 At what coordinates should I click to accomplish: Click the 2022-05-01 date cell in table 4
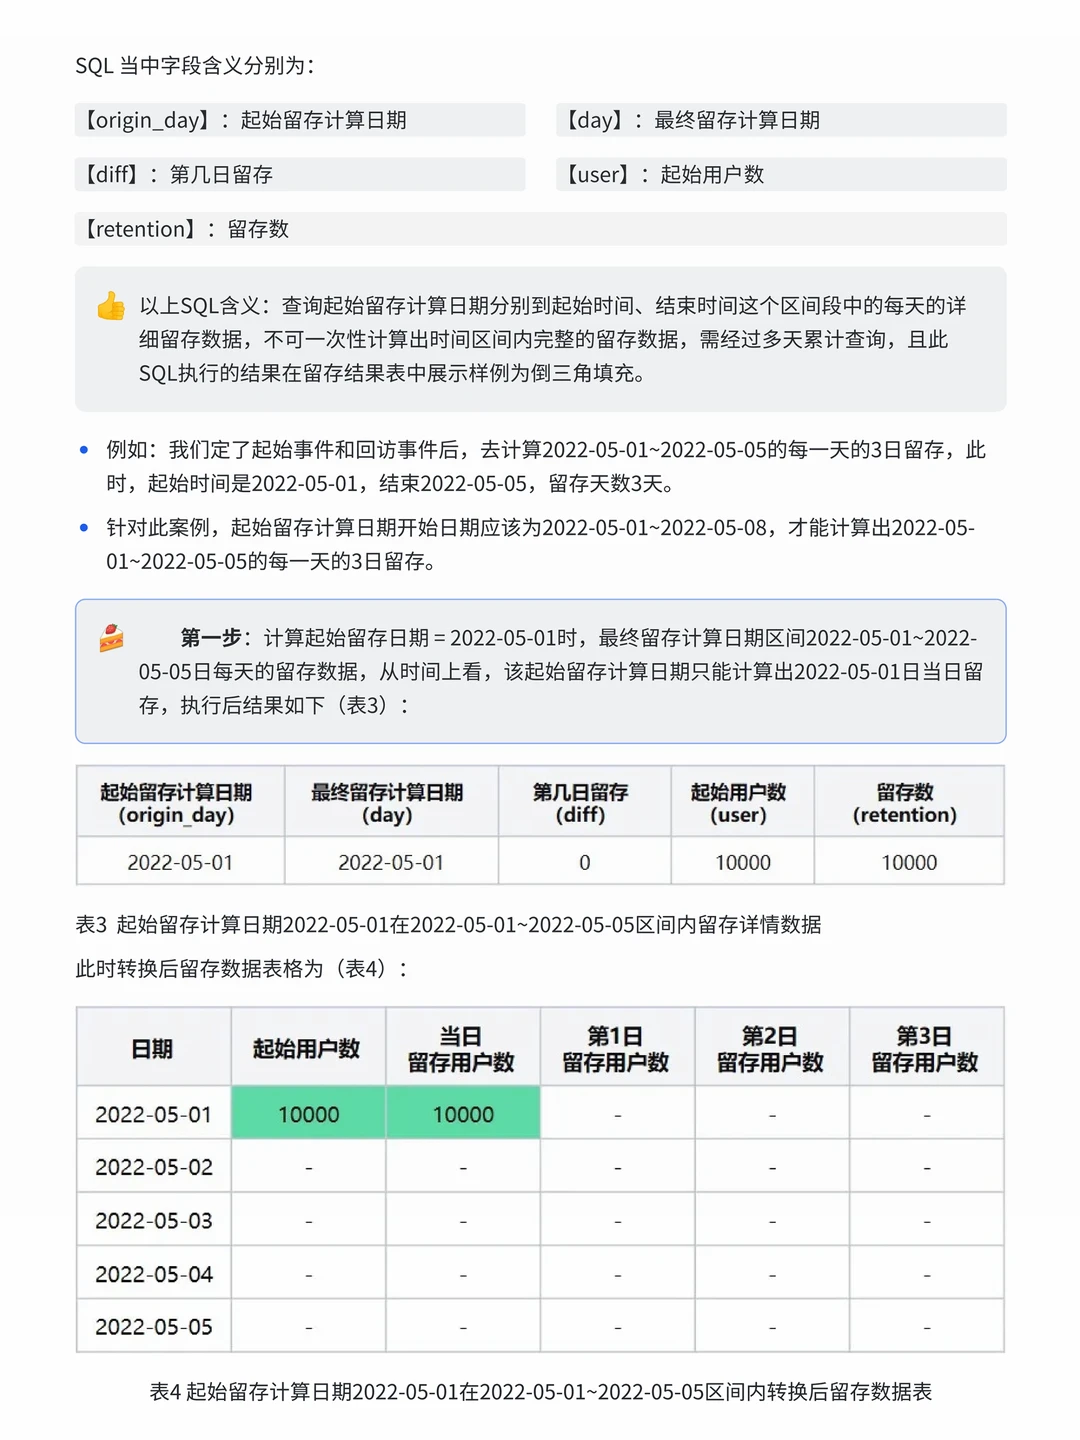coord(153,1112)
